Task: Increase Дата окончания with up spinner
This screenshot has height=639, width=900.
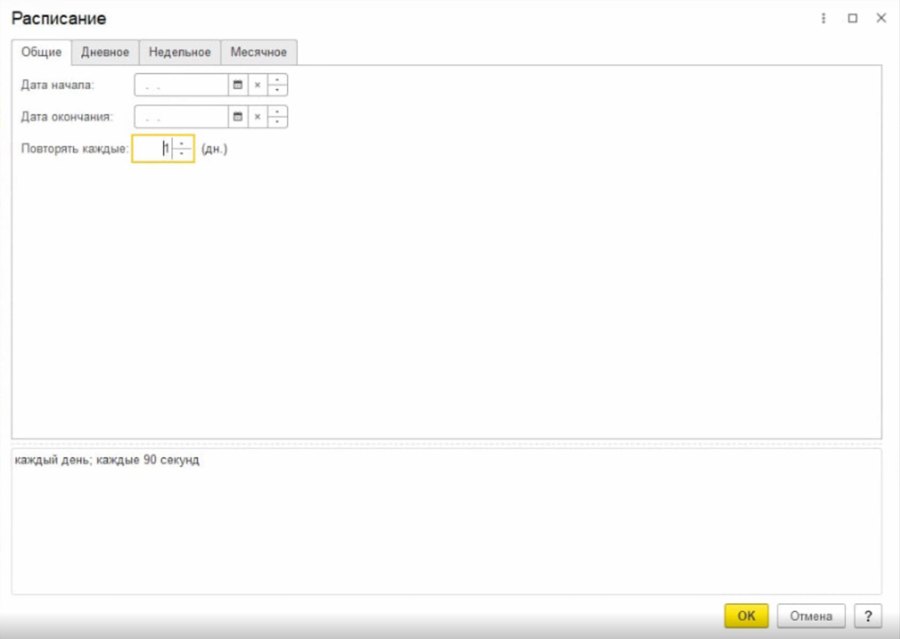Action: click(277, 111)
